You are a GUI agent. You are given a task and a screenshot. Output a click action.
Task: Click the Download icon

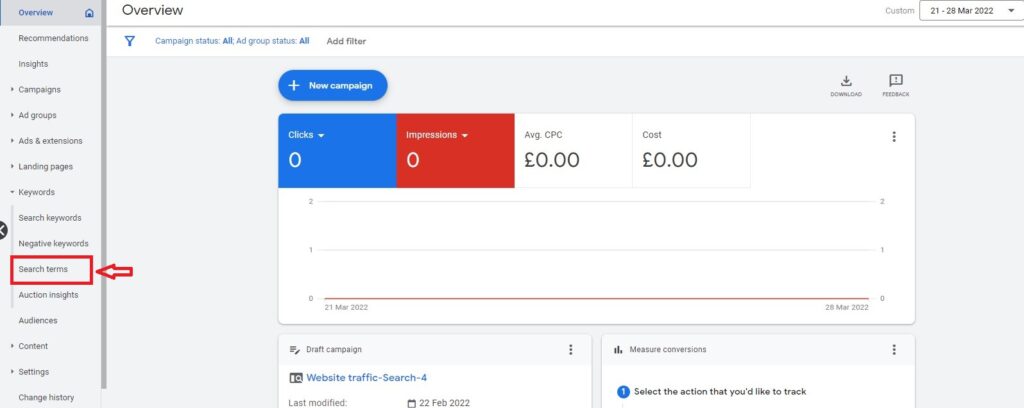(846, 81)
